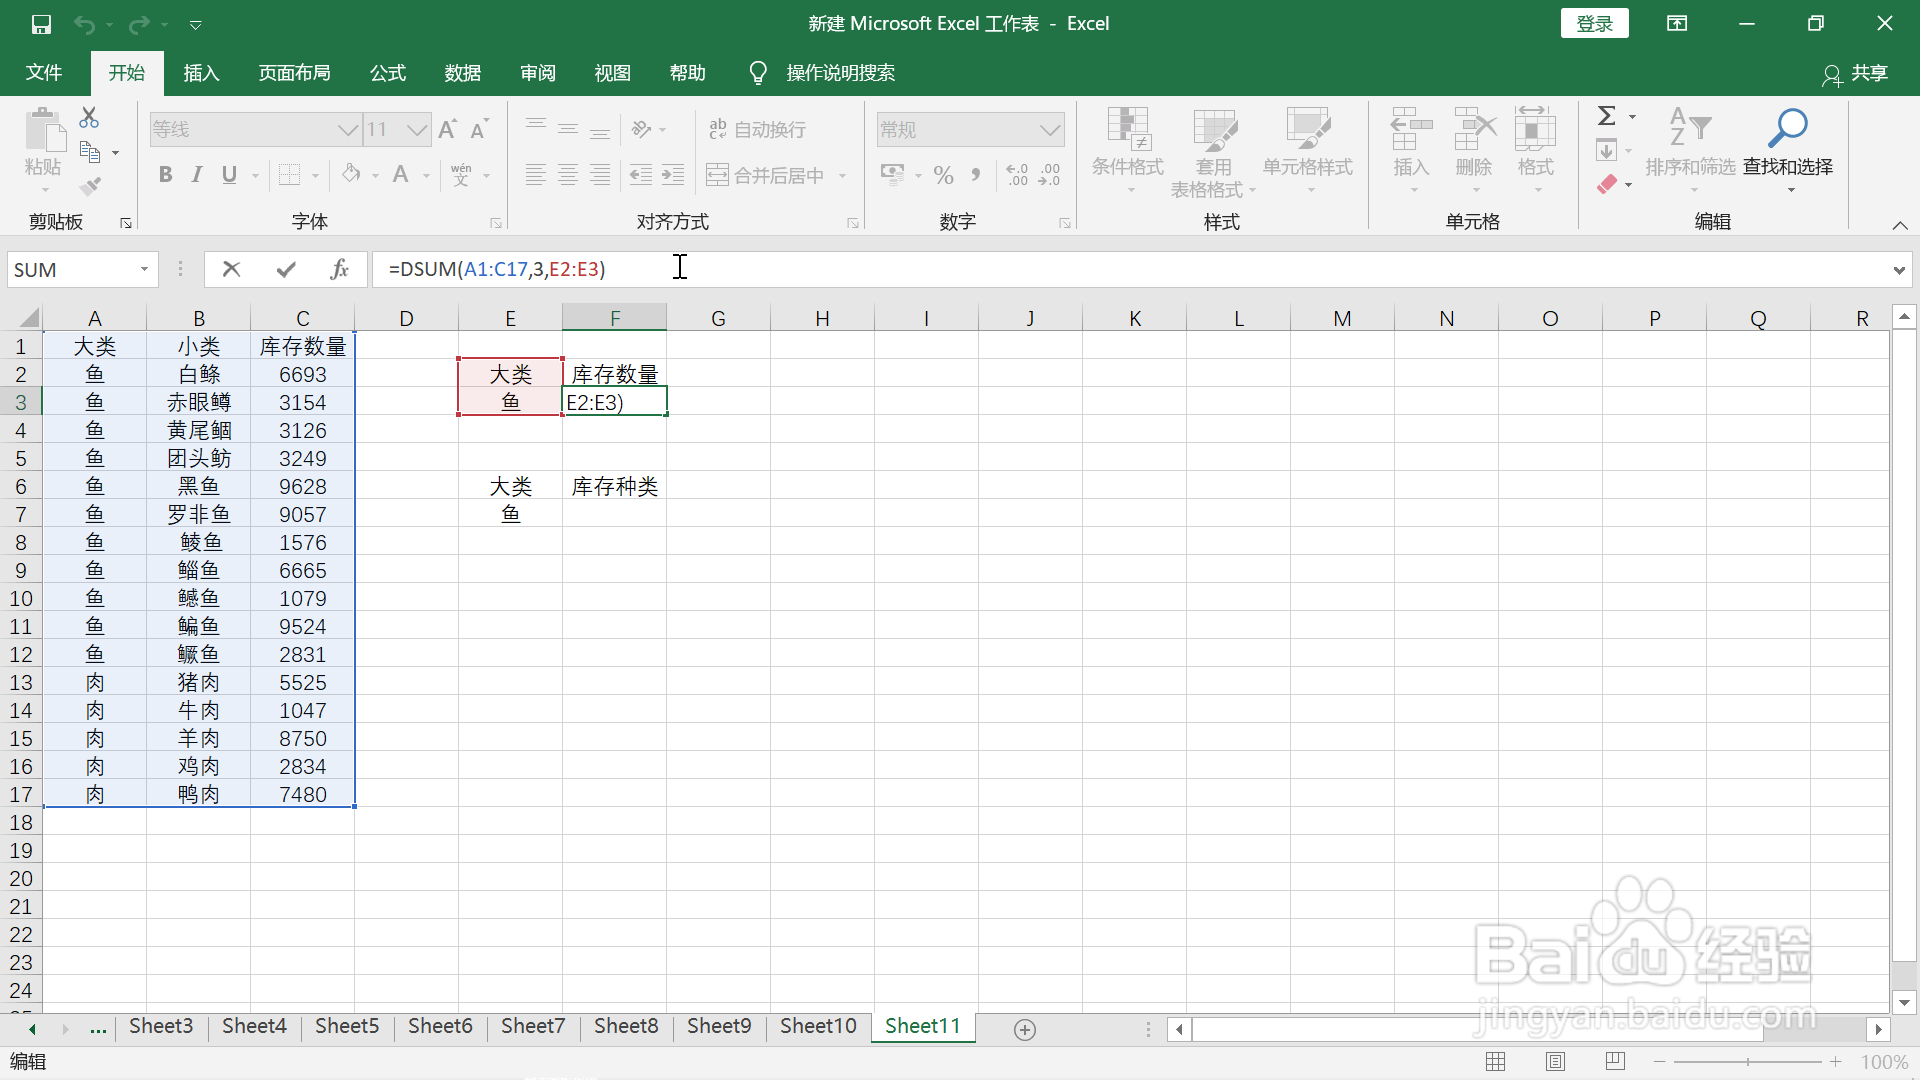Viewport: 1920px width, 1080px height.
Task: Add a new sheet plus button
Action: (1025, 1029)
